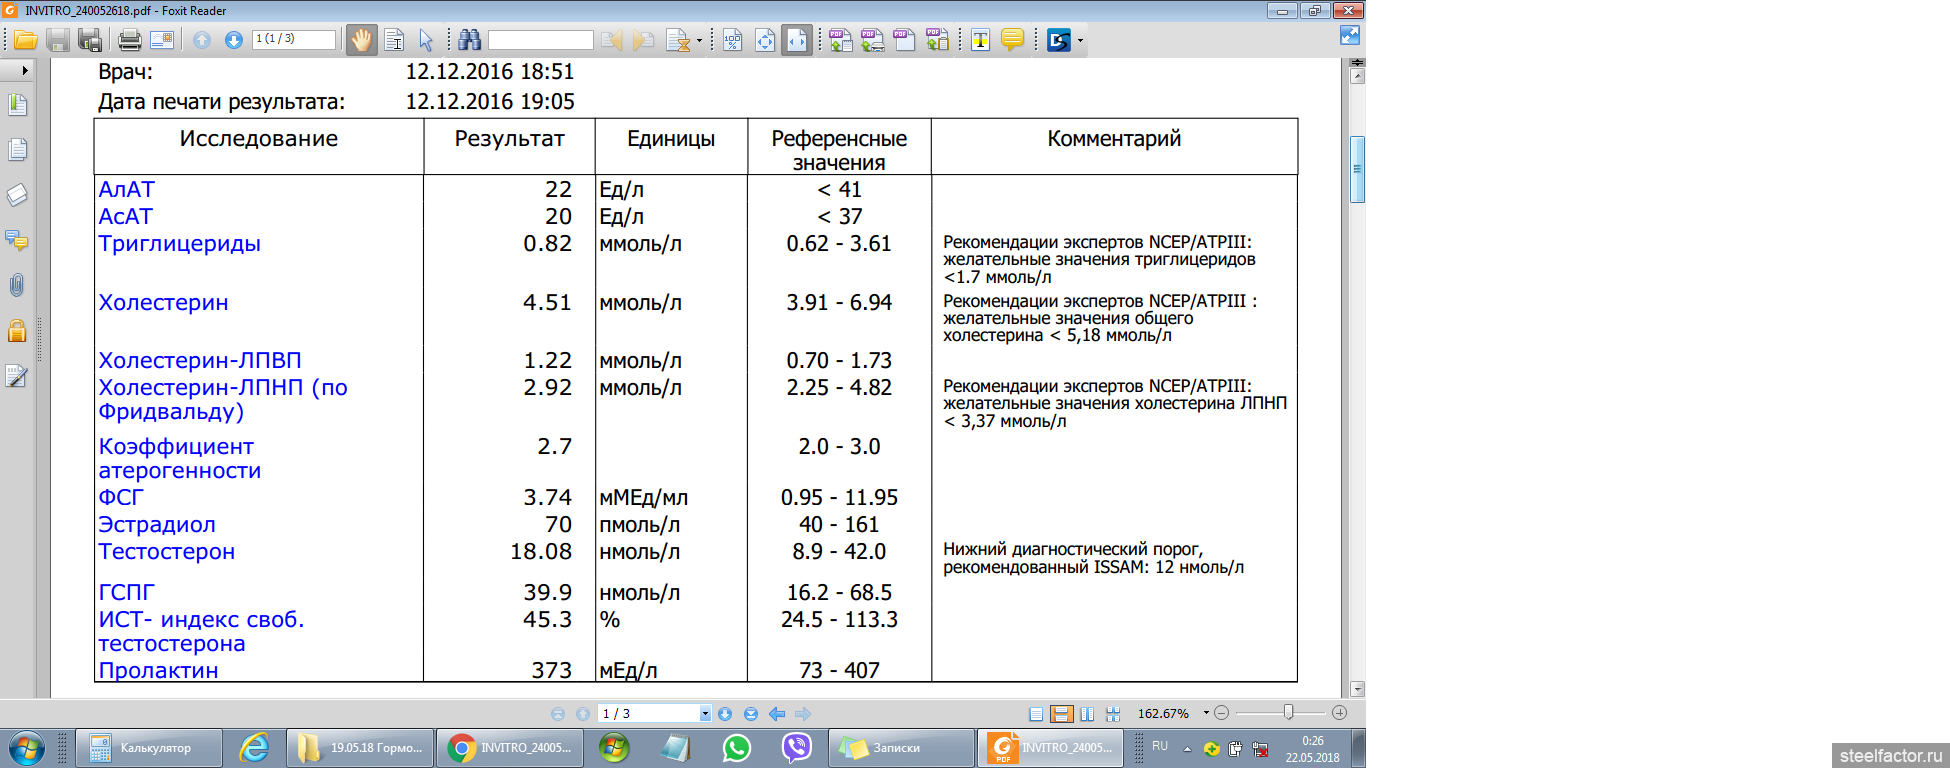Click the zoom slider handle
The height and width of the screenshot is (768, 1950).
coord(1289,712)
